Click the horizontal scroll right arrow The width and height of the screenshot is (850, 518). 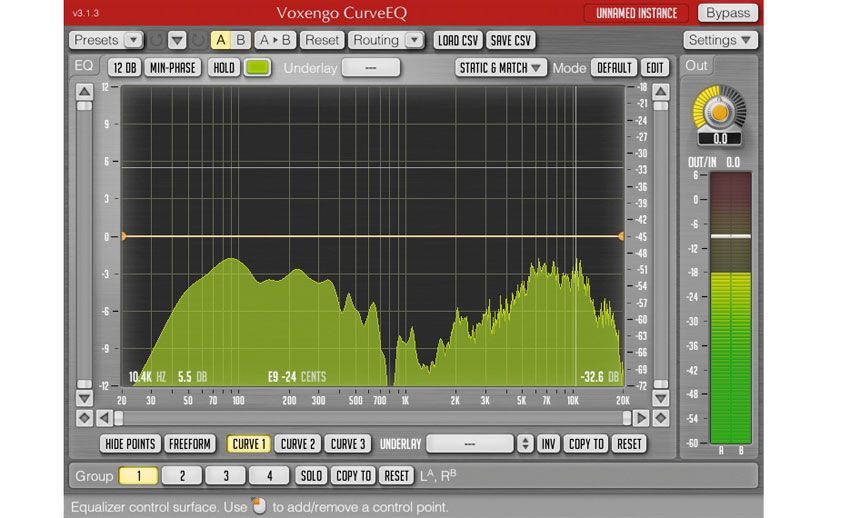click(x=641, y=418)
